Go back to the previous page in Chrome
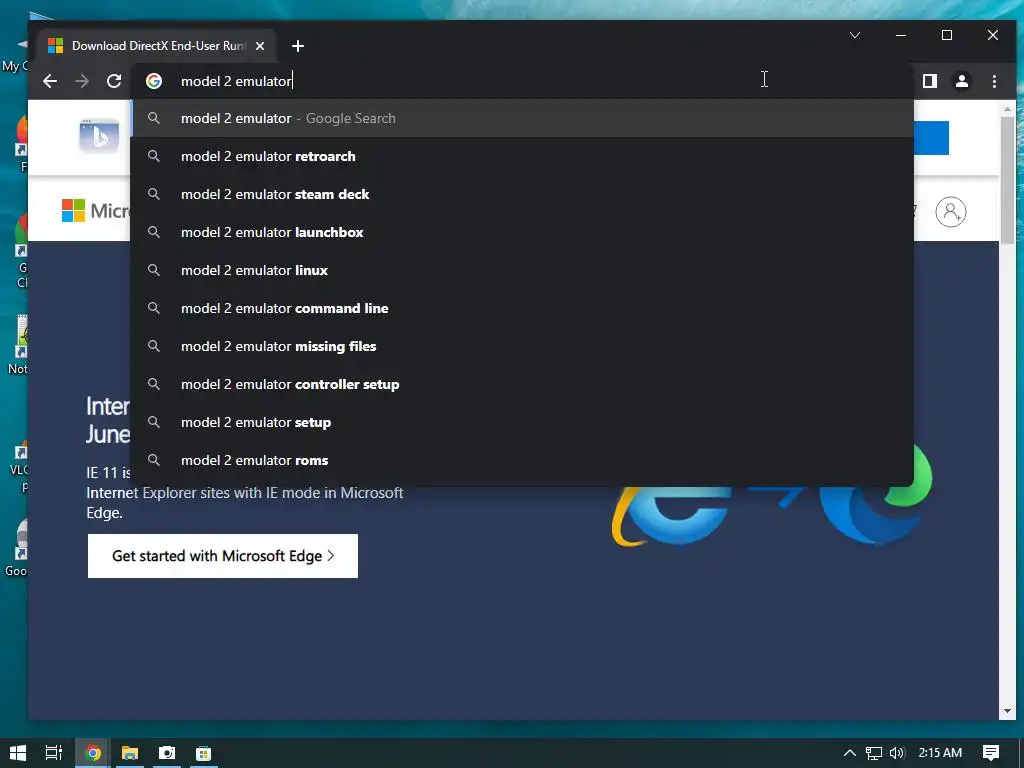This screenshot has height=768, width=1024. (x=50, y=81)
